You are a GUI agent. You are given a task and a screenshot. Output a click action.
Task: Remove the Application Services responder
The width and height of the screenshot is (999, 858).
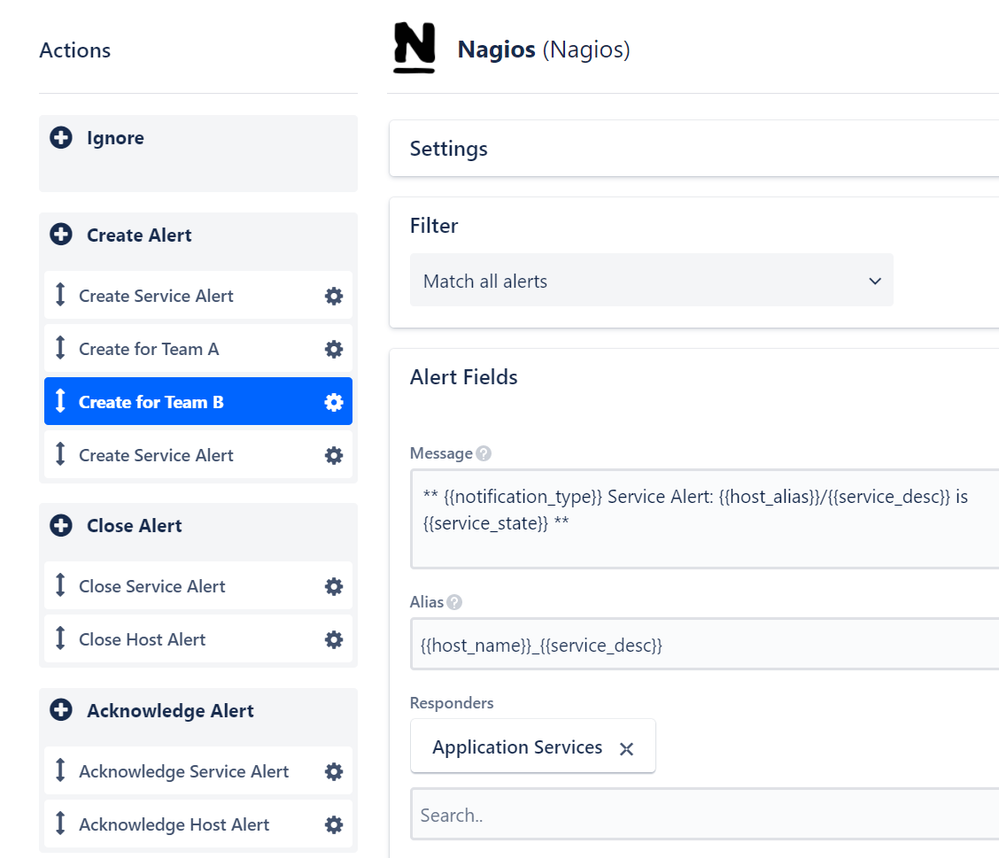click(x=627, y=746)
